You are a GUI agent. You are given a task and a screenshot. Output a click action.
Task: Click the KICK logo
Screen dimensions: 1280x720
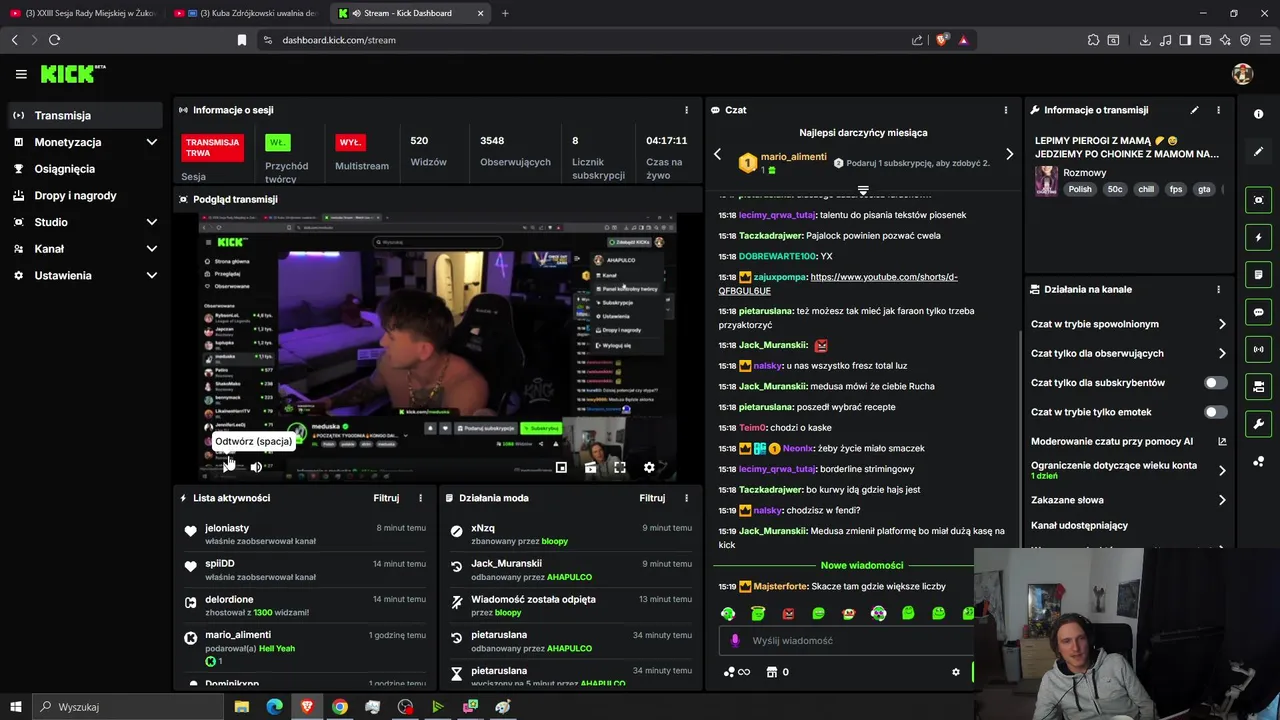point(72,74)
